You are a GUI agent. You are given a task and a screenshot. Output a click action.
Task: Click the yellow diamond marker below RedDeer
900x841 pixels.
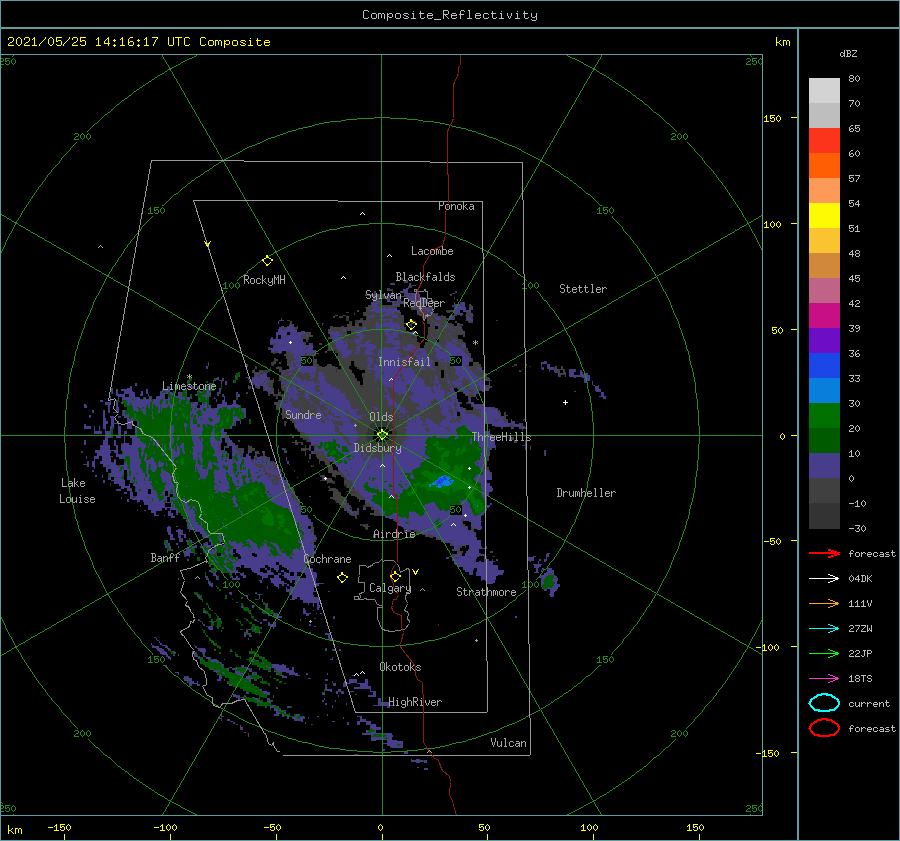pyautogui.click(x=412, y=325)
